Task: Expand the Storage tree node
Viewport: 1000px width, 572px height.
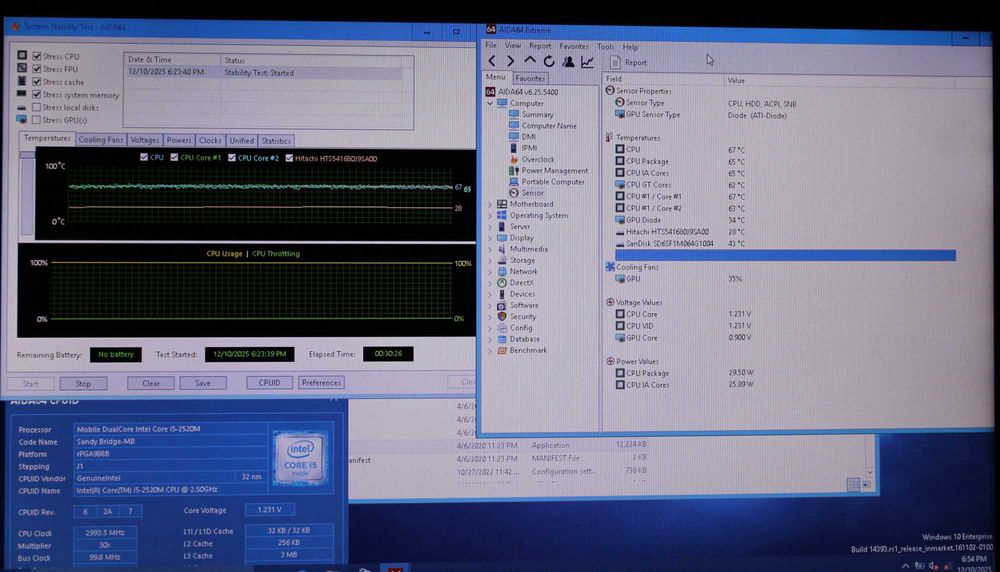Action: [x=490, y=260]
